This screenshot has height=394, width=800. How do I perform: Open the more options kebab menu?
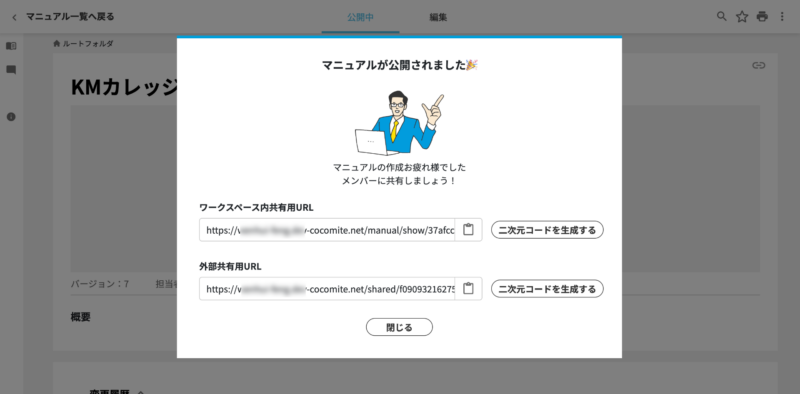(x=782, y=17)
